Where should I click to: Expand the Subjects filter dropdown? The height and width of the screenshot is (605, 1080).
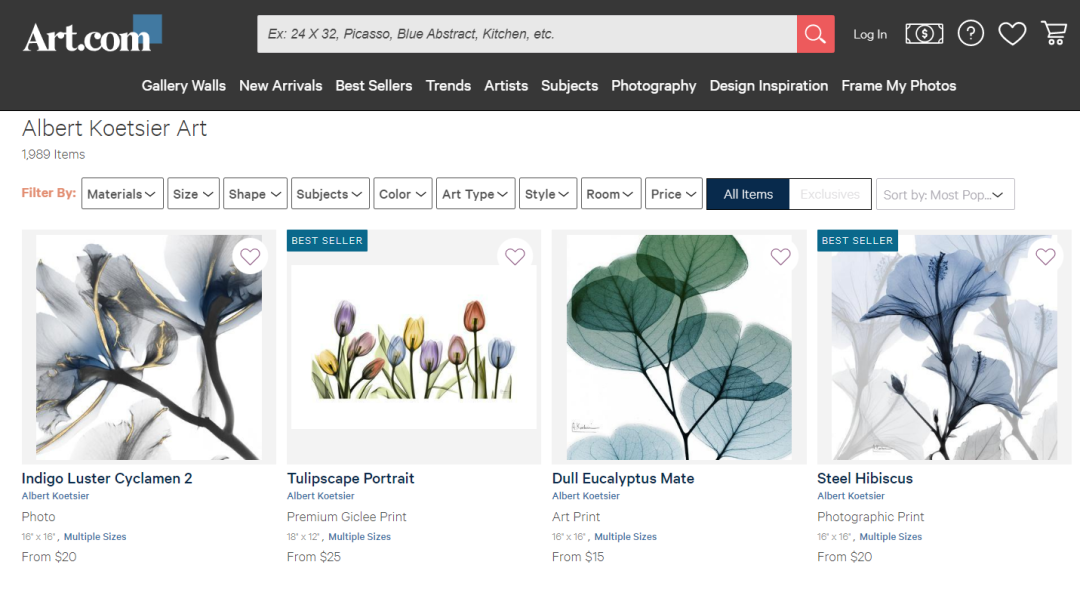pyautogui.click(x=330, y=194)
